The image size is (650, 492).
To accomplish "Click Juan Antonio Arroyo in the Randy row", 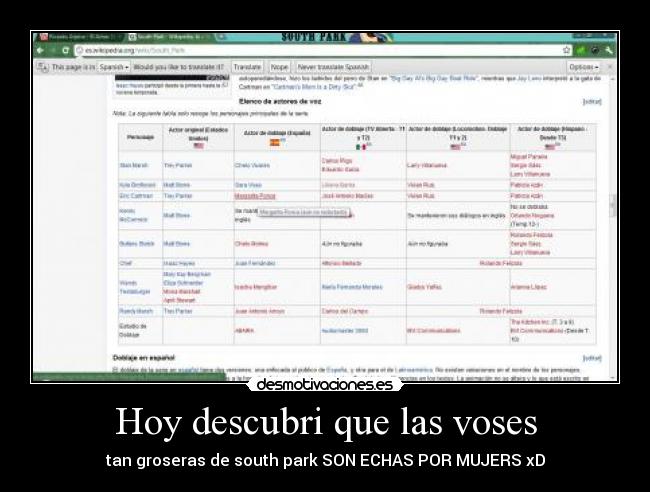I will pos(260,311).
